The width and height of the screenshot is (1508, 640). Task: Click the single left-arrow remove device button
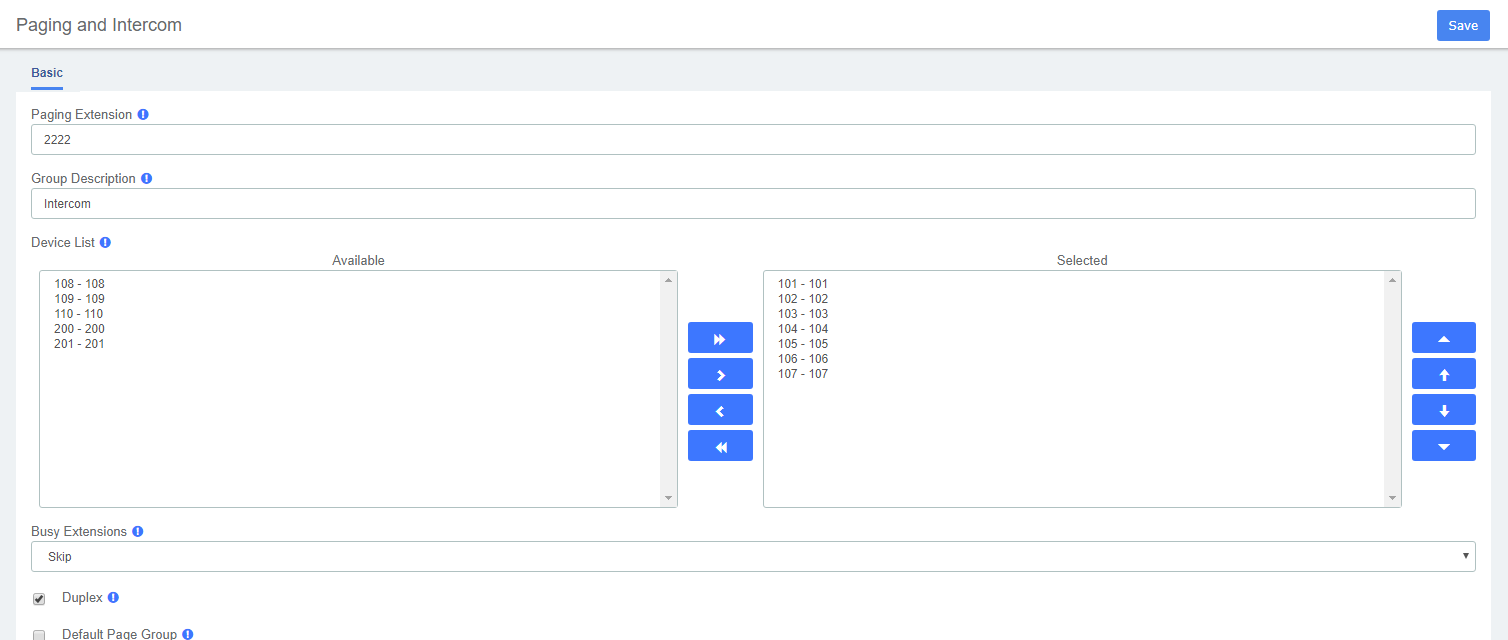(x=720, y=410)
